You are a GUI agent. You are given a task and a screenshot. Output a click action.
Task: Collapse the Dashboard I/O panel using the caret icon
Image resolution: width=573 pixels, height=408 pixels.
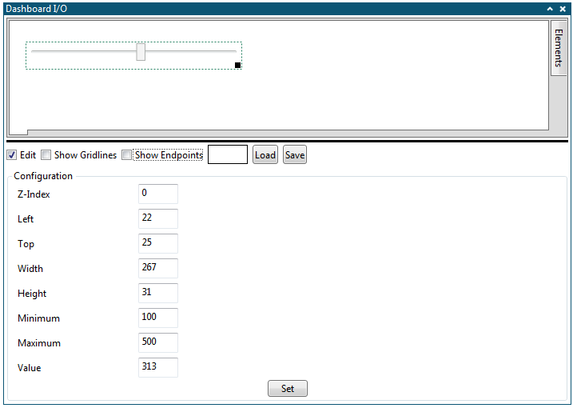tap(550, 9)
